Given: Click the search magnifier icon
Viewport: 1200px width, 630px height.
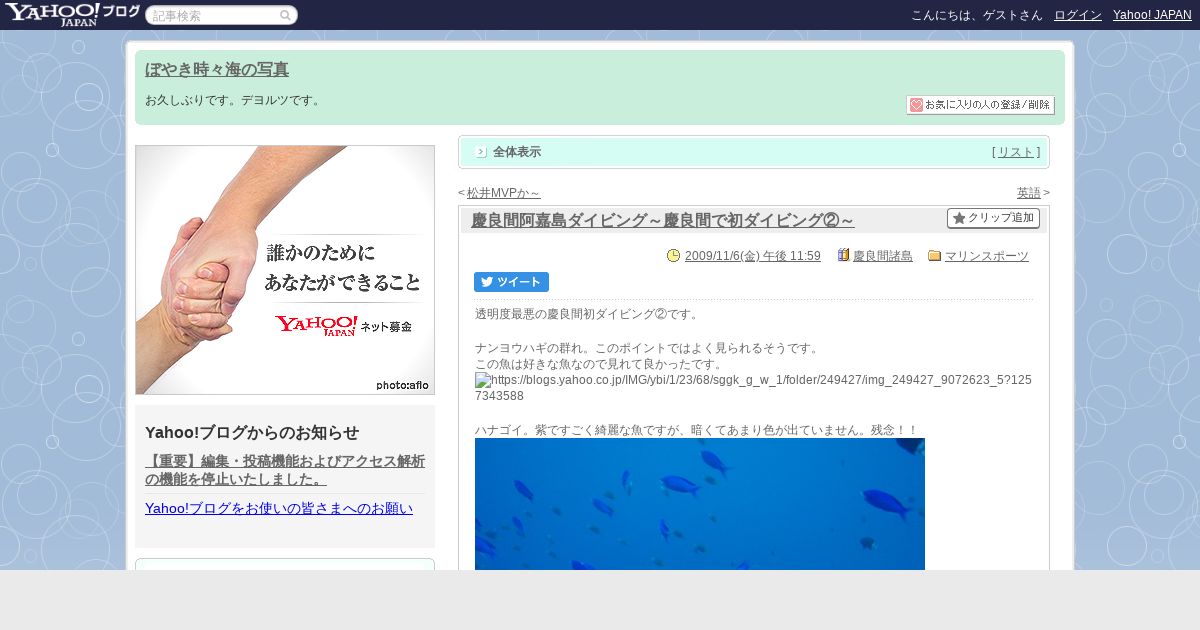Looking at the screenshot, I should tap(286, 15).
